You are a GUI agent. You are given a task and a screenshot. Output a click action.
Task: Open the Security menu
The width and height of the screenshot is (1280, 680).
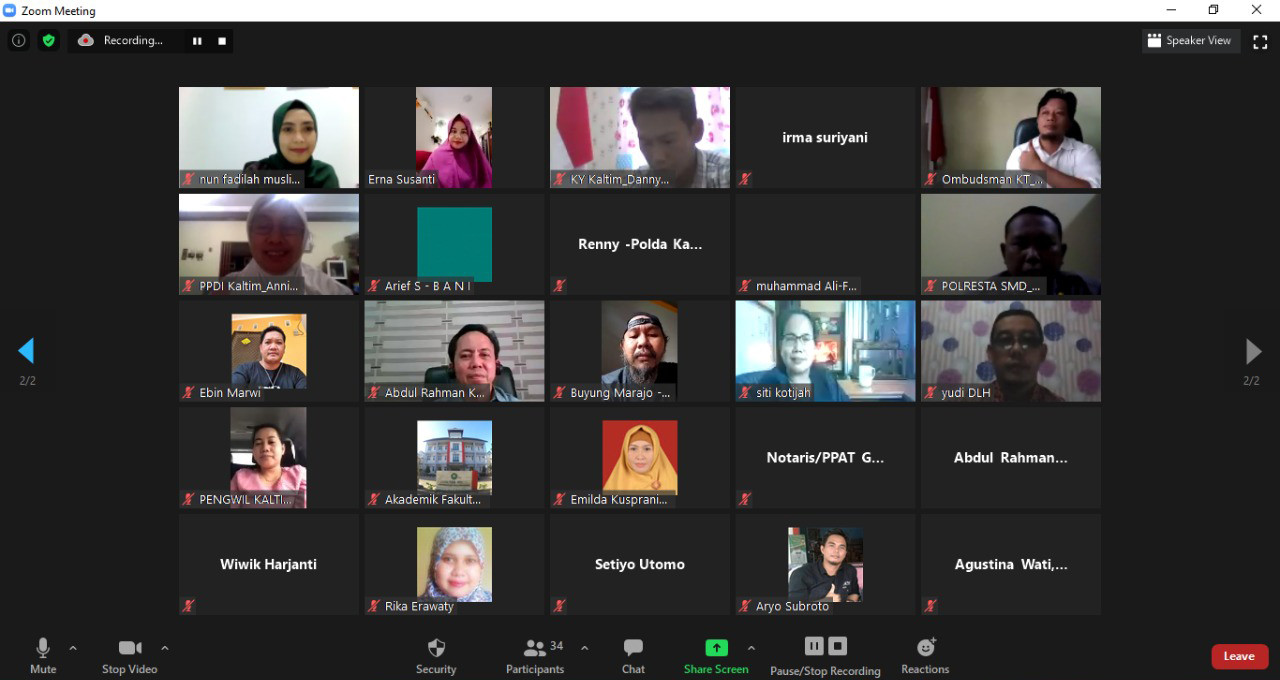pos(436,655)
